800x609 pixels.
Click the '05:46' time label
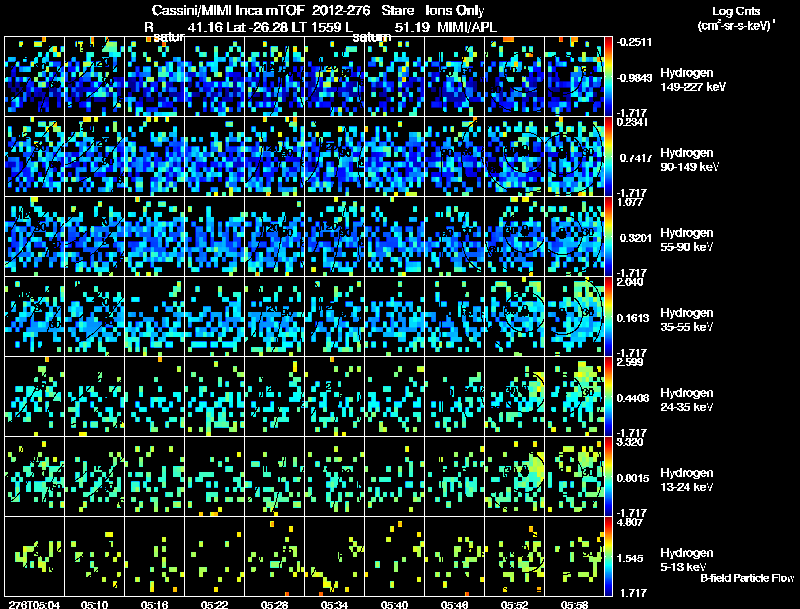[454, 604]
